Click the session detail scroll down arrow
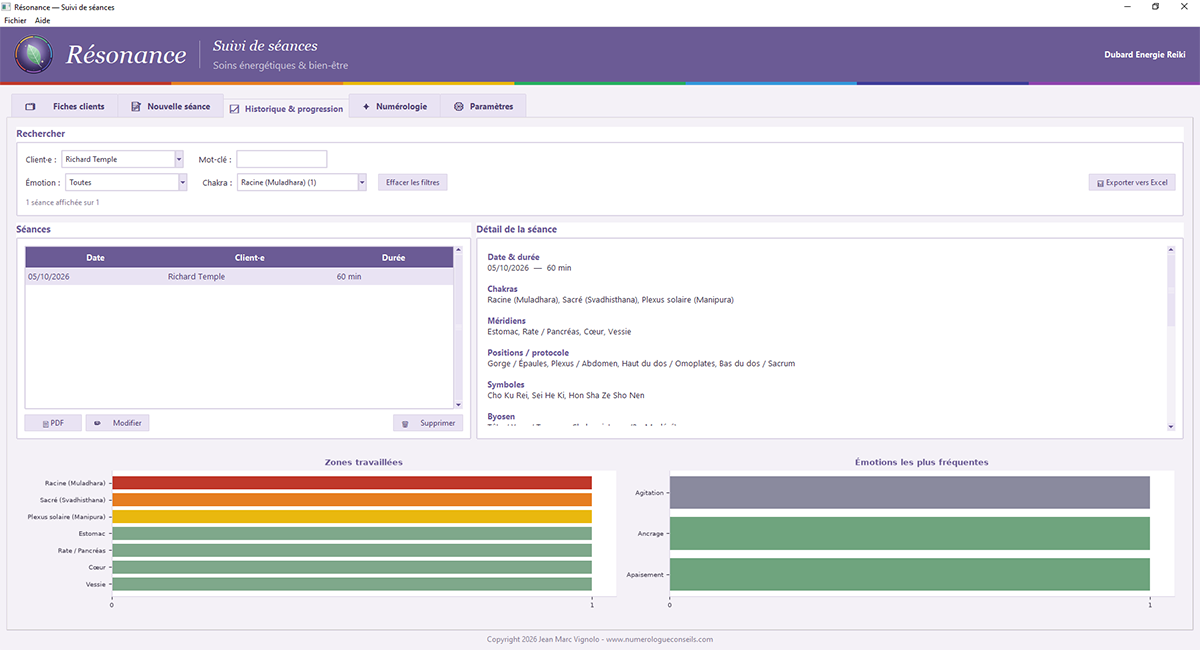Viewport: 1200px width, 650px height. click(1171, 427)
